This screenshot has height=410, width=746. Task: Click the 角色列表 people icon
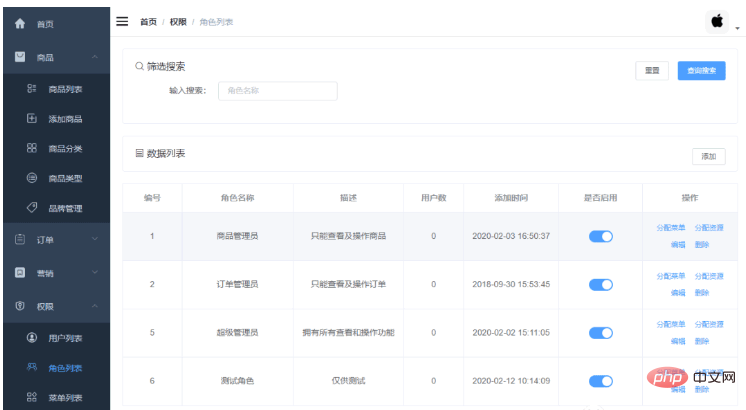[x=31, y=367]
